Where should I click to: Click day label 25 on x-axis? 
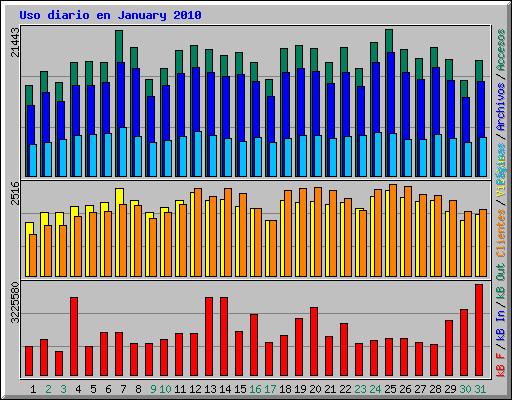(390, 389)
